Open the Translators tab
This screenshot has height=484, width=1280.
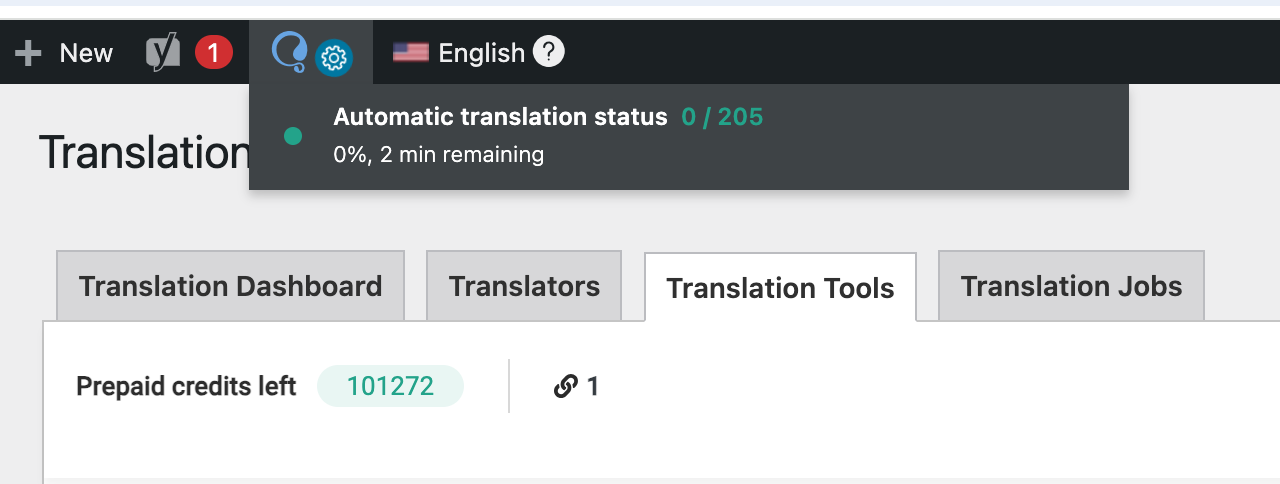[x=524, y=286]
